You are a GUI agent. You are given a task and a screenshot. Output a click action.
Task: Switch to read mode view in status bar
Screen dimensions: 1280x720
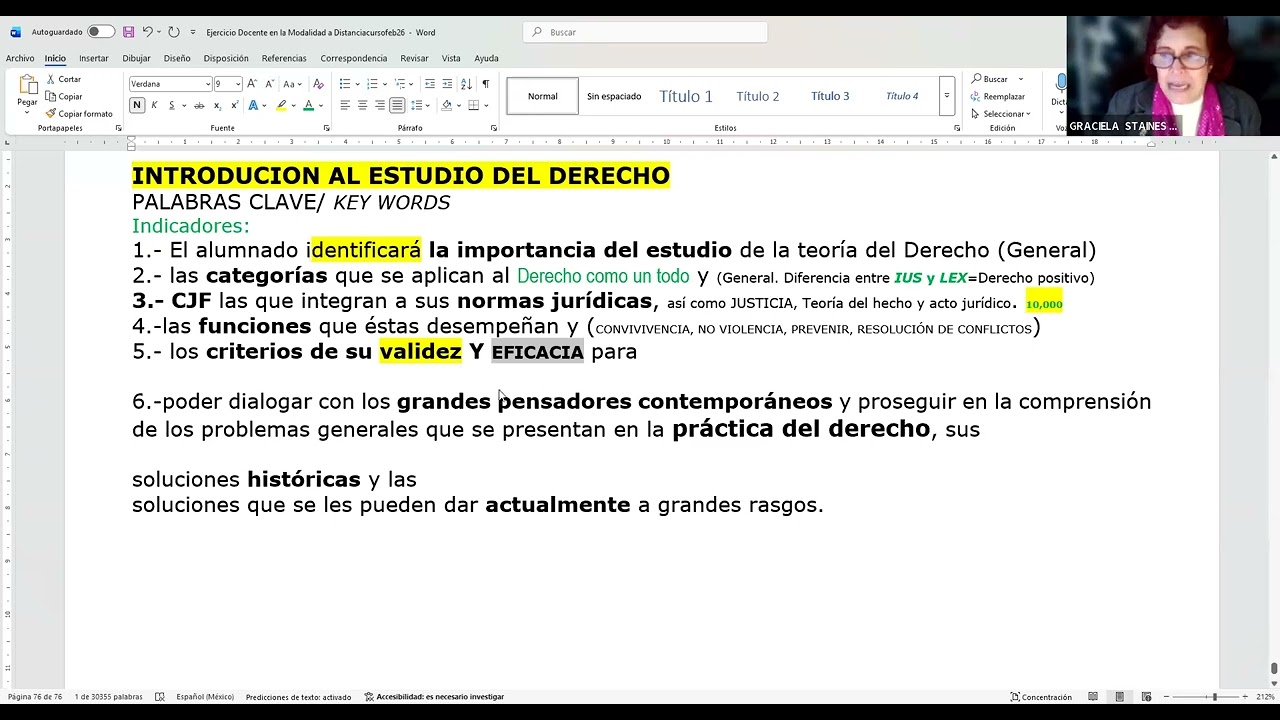(1093, 697)
